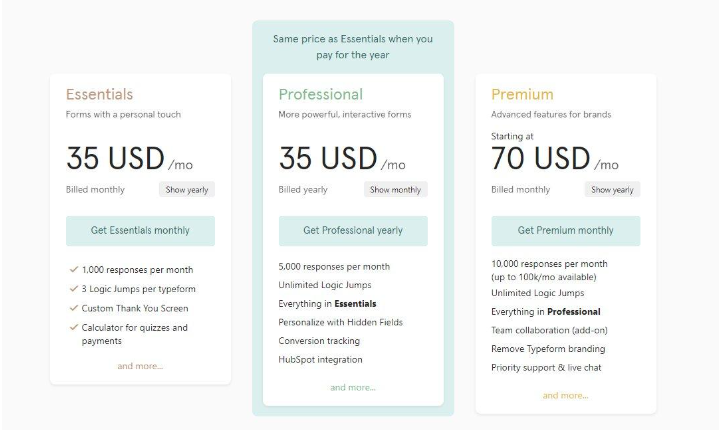The width and height of the screenshot is (719, 430).
Task: Click Everything in Essentials text
Action: [x=327, y=303]
